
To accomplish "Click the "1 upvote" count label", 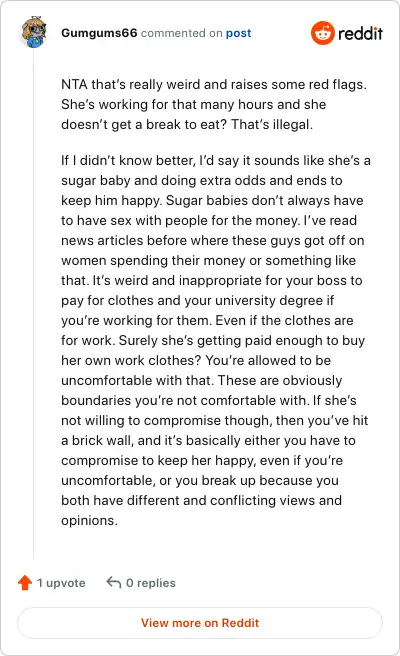I will (61, 583).
